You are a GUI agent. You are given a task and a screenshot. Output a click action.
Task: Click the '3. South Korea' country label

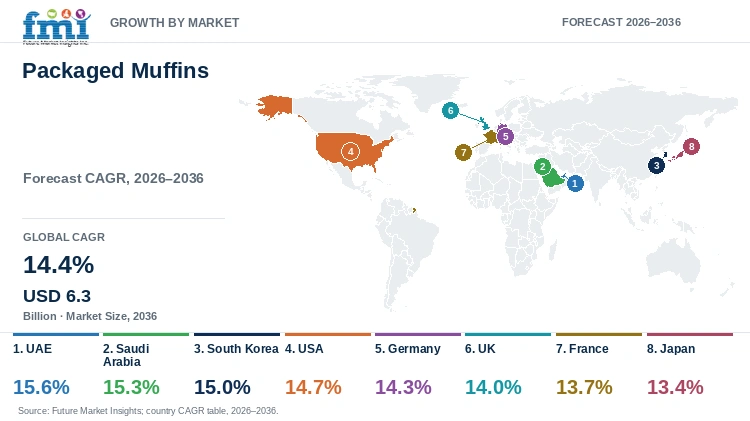(x=236, y=349)
